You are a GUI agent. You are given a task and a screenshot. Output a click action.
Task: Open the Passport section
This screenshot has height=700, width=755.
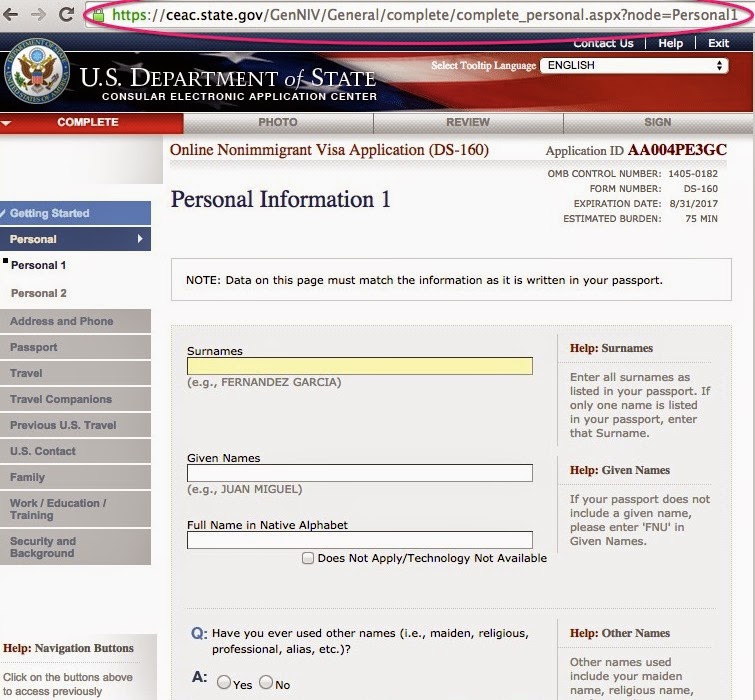click(75, 347)
